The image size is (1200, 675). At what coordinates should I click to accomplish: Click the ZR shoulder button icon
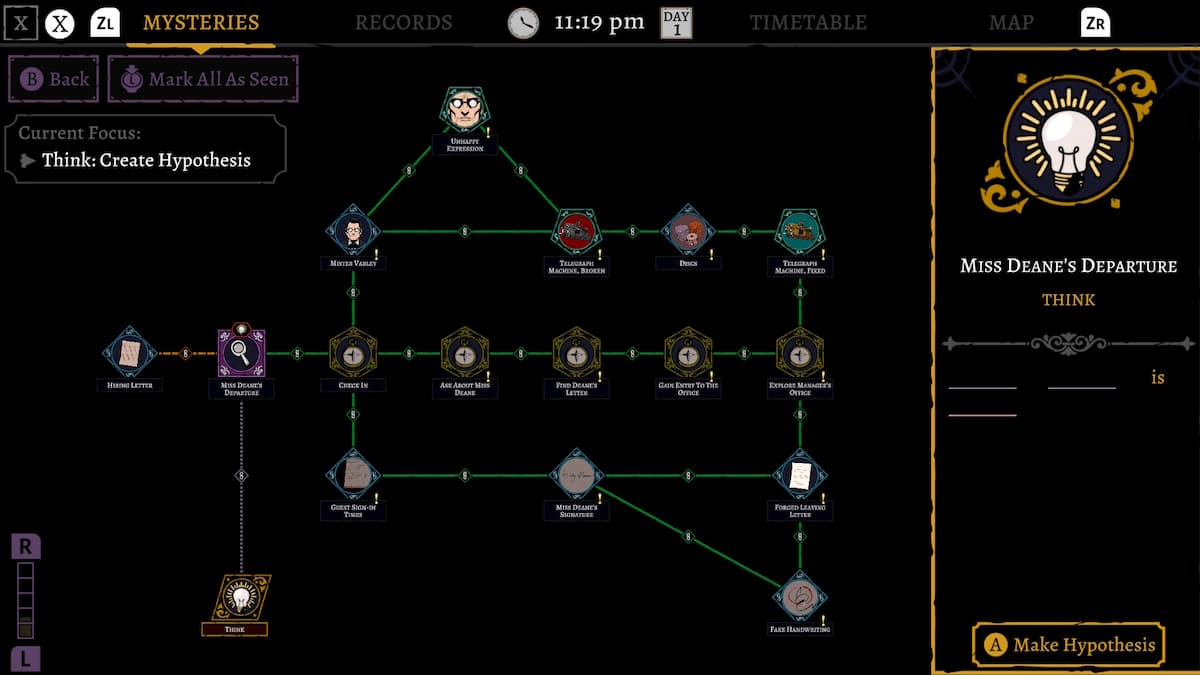pos(1096,22)
